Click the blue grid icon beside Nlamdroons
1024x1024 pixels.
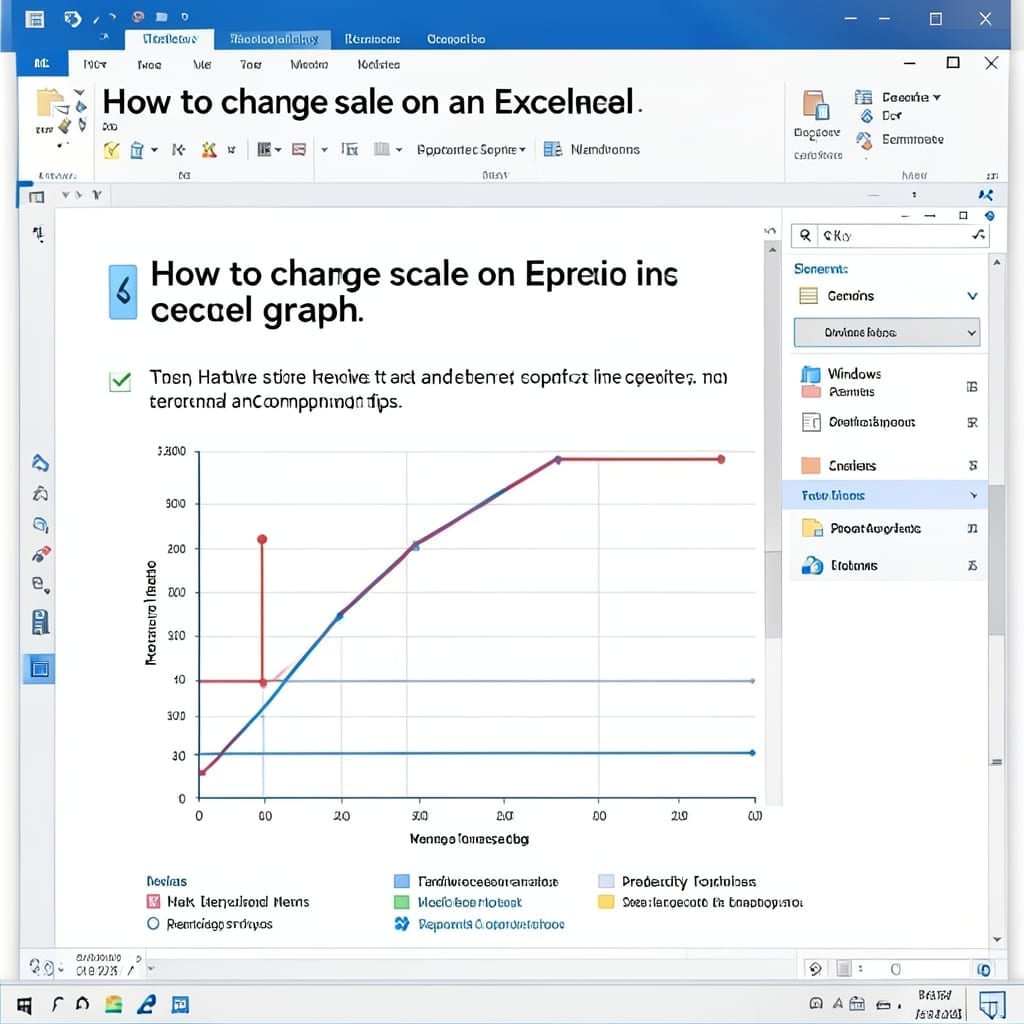552,150
